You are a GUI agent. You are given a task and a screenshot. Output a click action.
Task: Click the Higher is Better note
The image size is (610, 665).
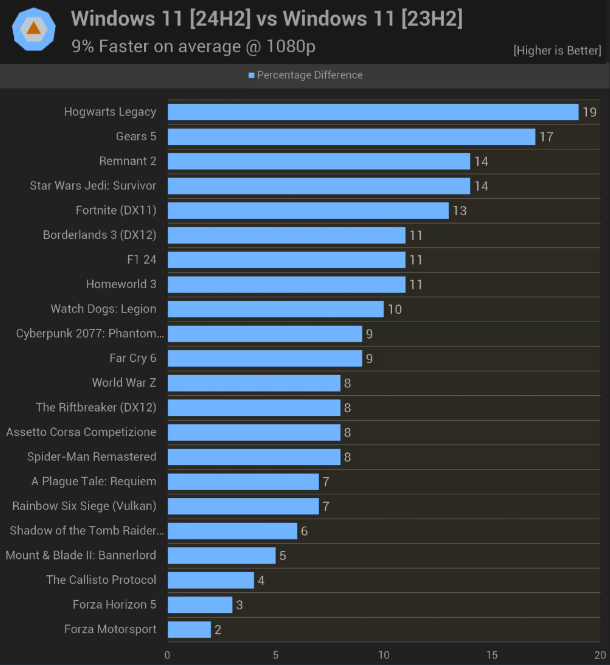557,50
